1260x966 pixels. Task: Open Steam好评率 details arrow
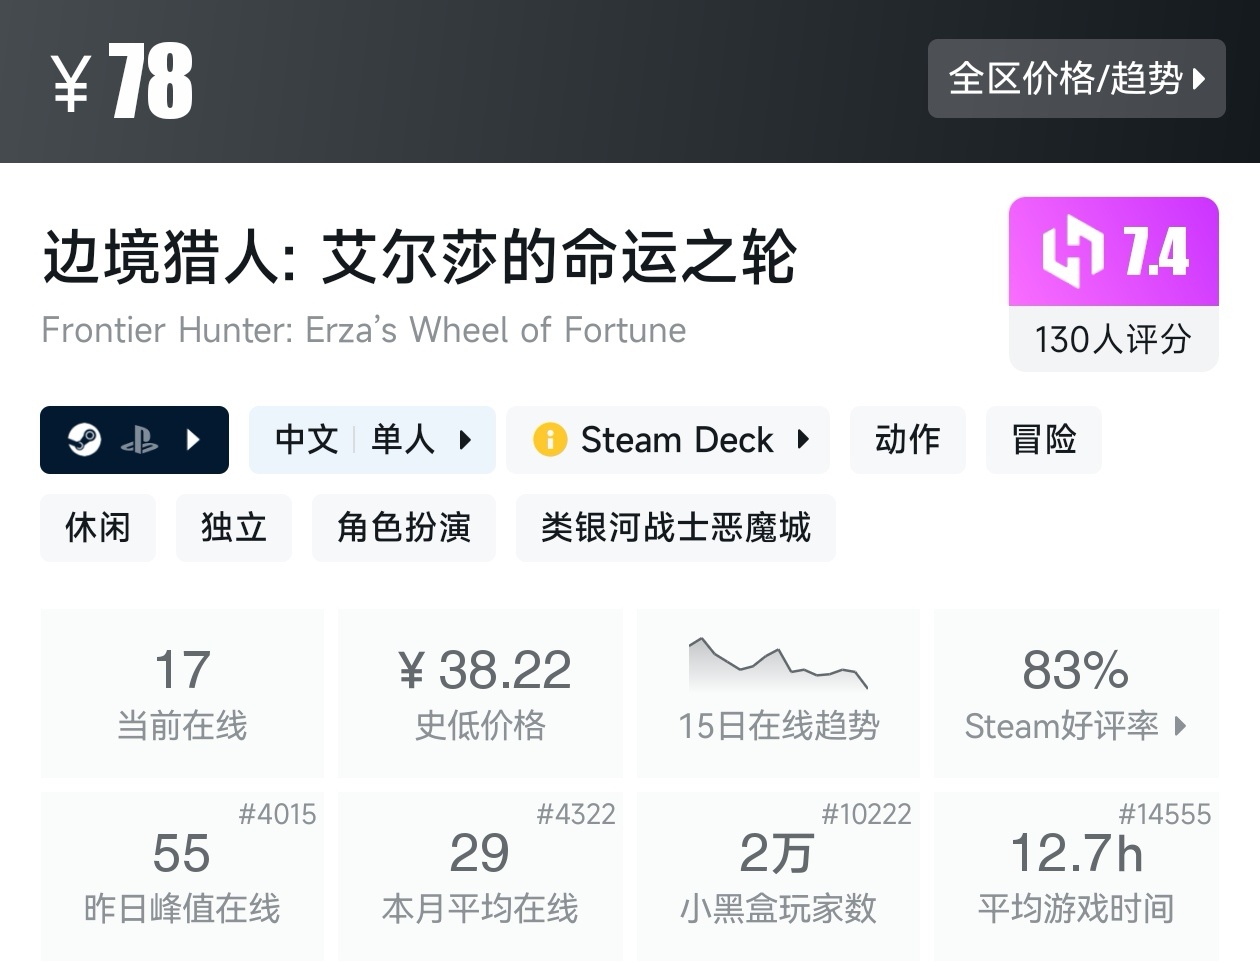1181,726
